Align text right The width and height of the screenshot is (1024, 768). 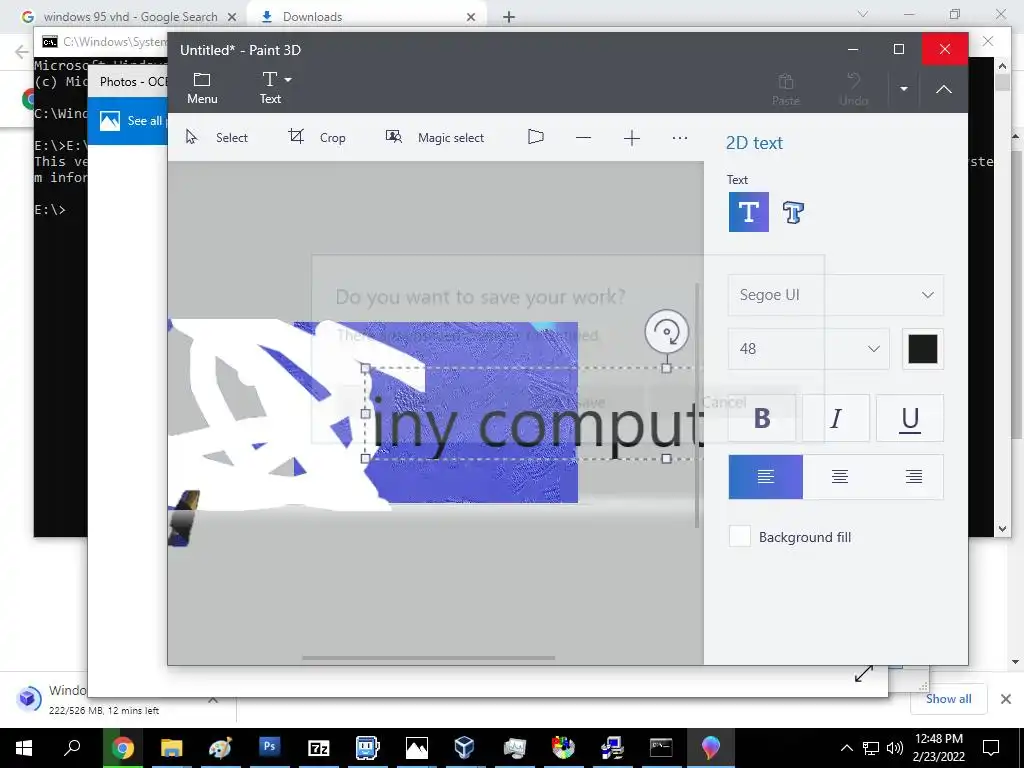tap(914, 477)
